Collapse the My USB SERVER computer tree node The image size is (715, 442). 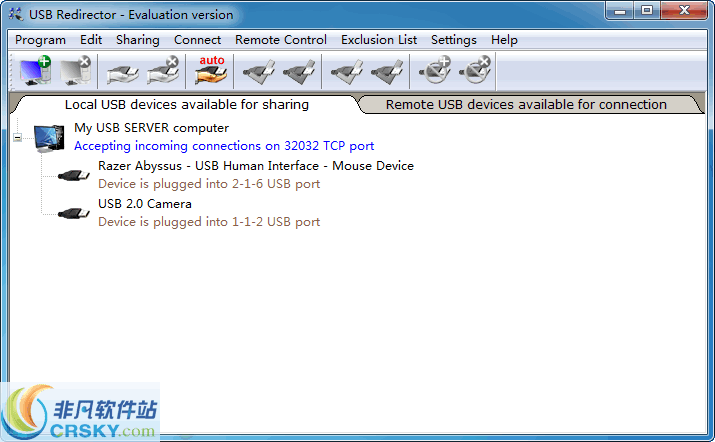tap(17, 137)
